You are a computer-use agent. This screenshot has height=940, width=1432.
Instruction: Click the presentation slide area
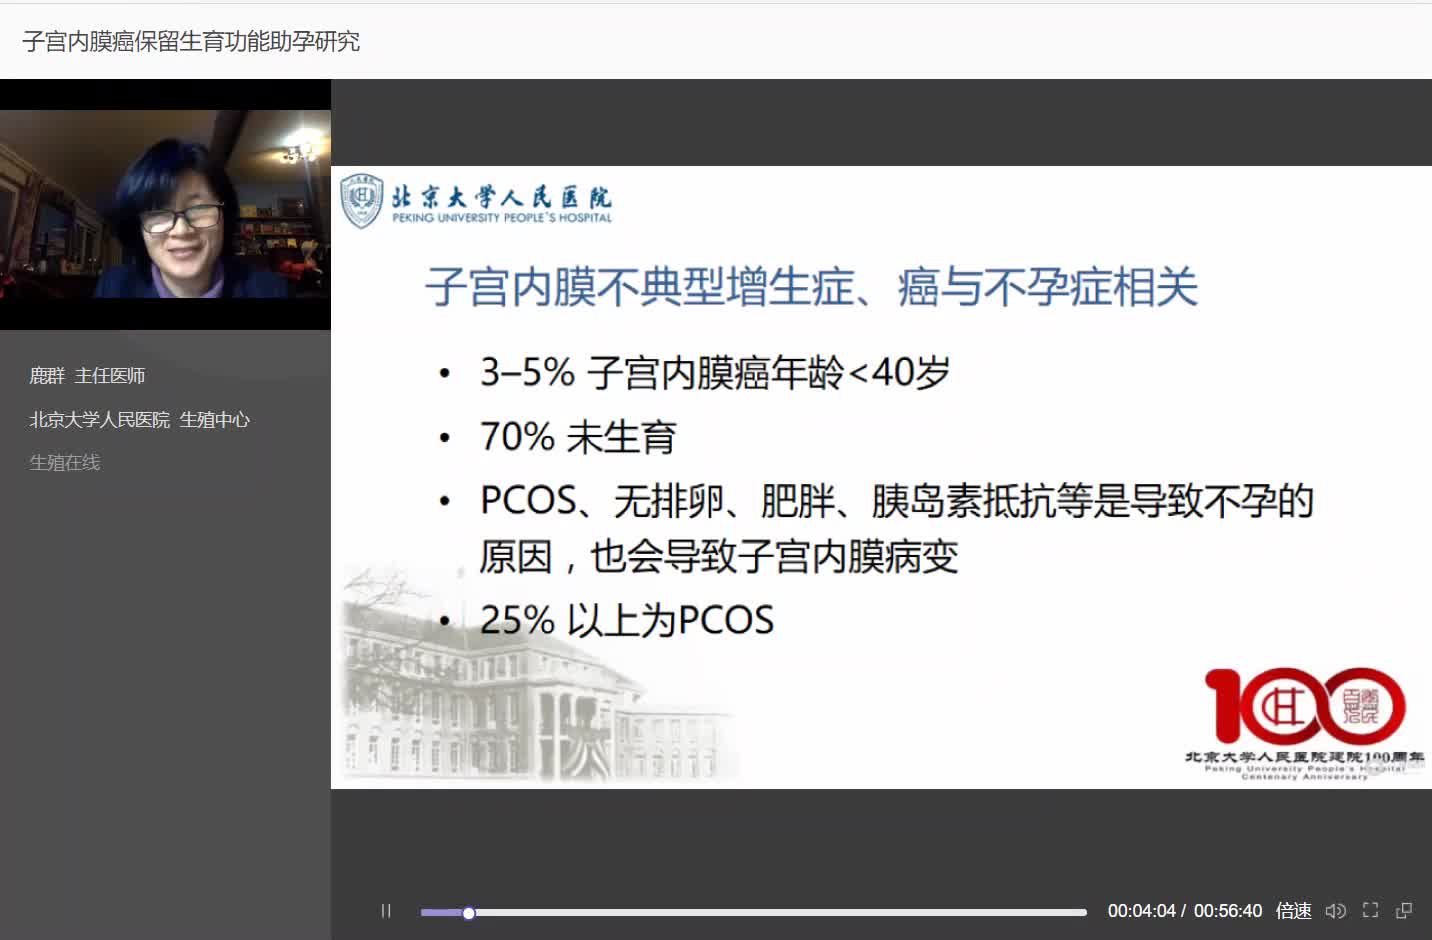point(881,477)
